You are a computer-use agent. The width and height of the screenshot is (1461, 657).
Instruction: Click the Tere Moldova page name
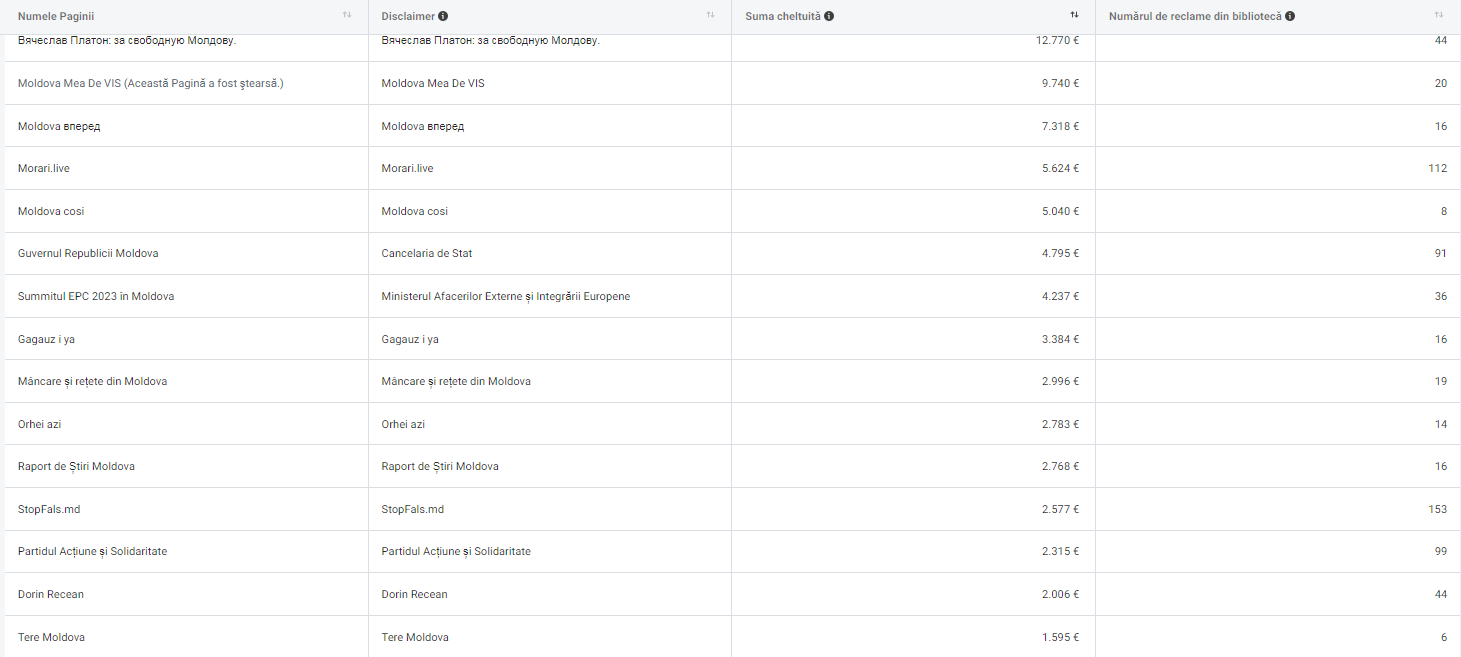click(51, 637)
